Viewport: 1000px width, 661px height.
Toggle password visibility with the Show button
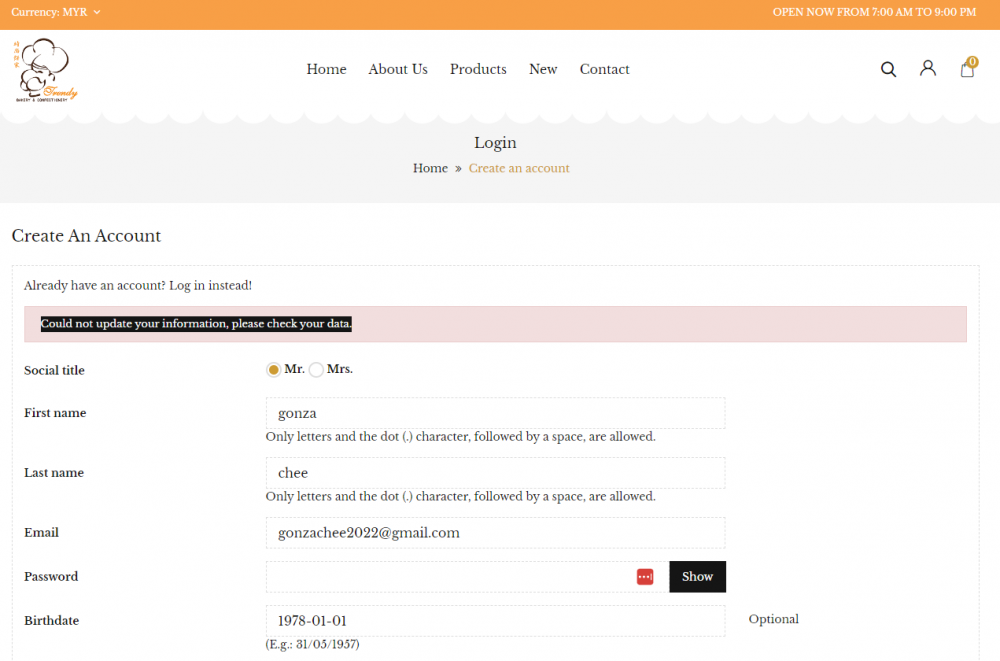coord(697,576)
